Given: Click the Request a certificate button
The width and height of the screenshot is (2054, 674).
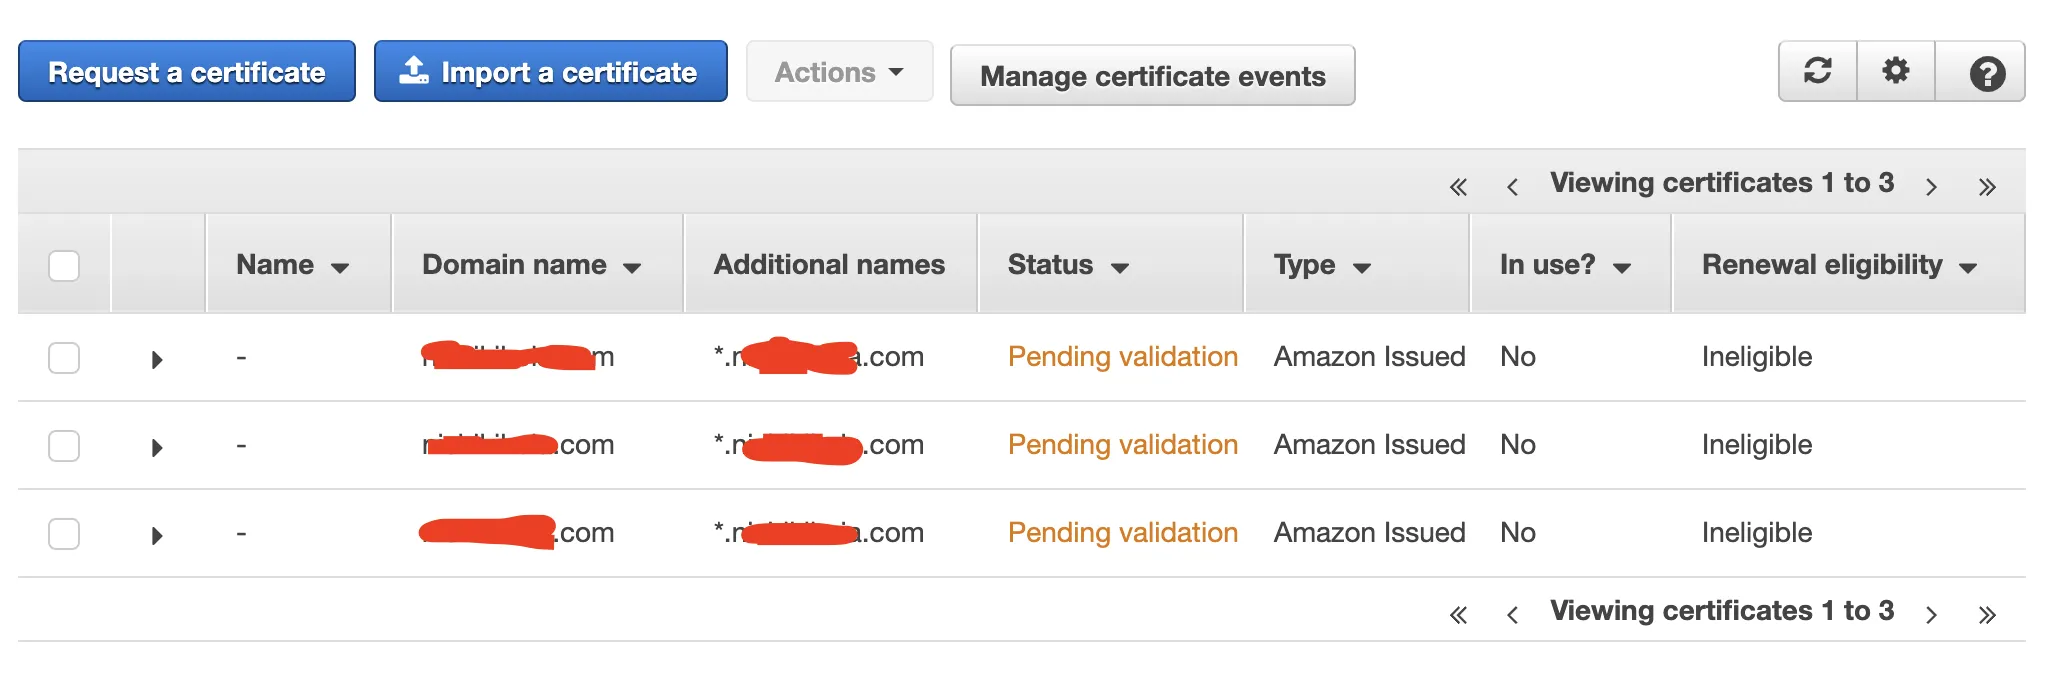Looking at the screenshot, I should (x=187, y=72).
